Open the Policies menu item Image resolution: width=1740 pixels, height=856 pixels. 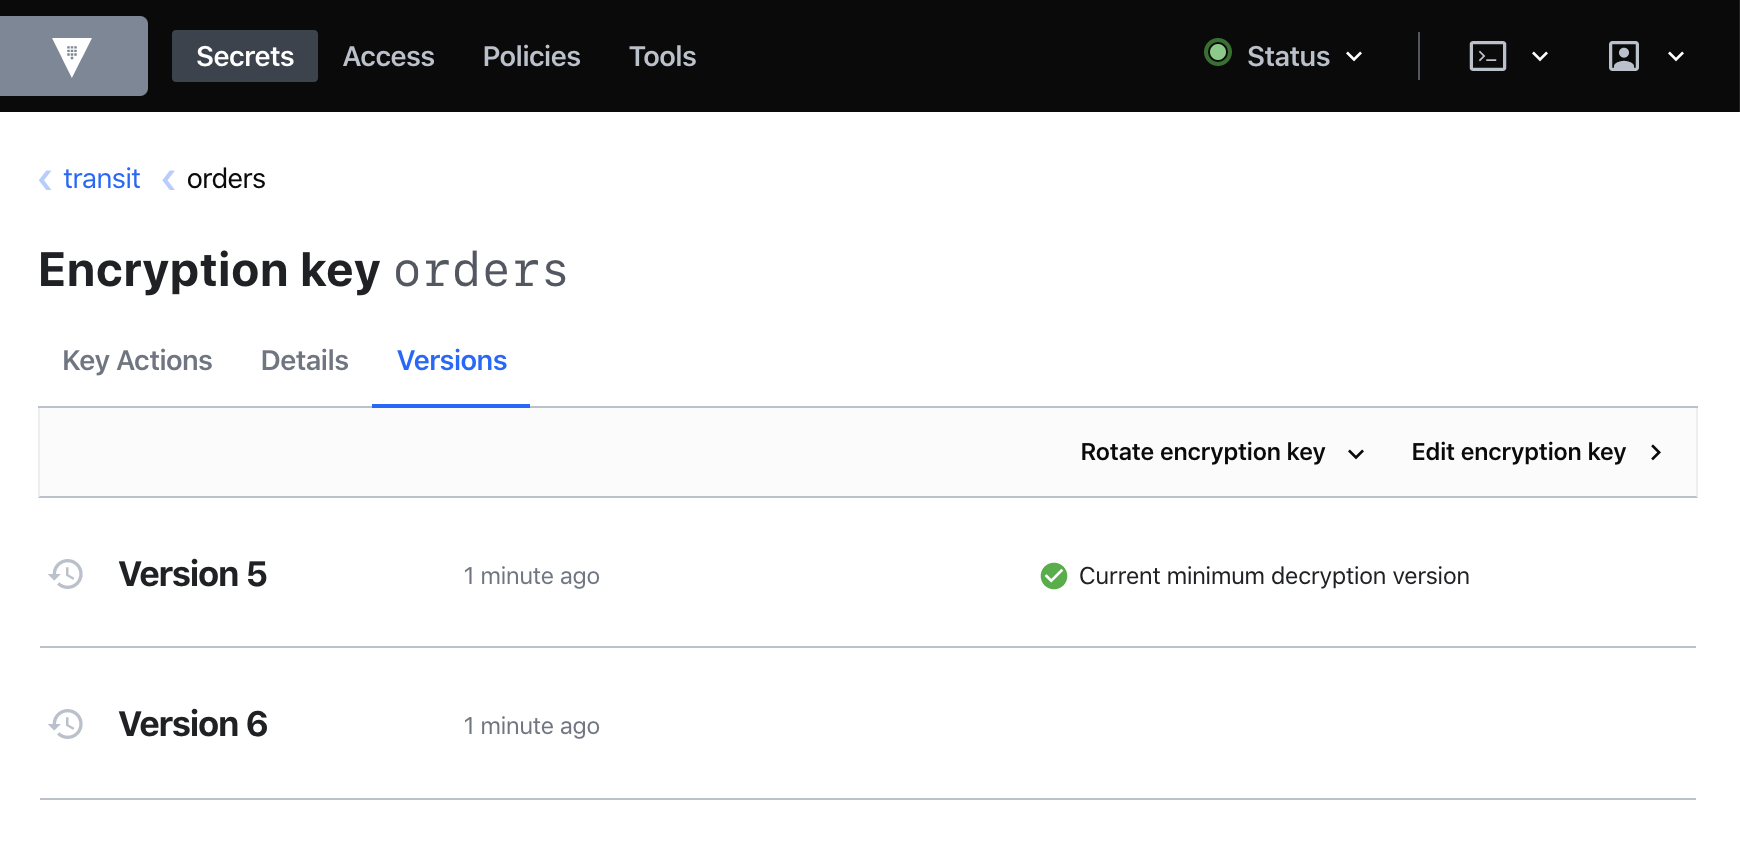pyautogui.click(x=531, y=56)
